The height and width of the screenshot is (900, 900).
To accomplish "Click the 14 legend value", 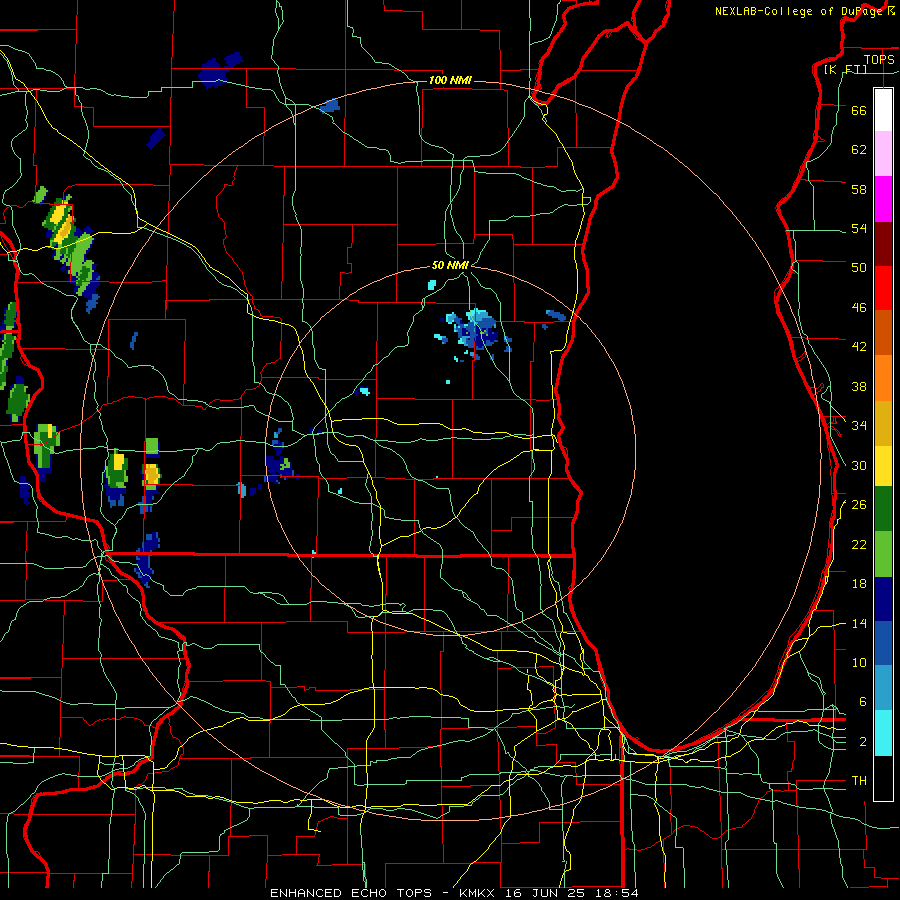I will pos(859,623).
